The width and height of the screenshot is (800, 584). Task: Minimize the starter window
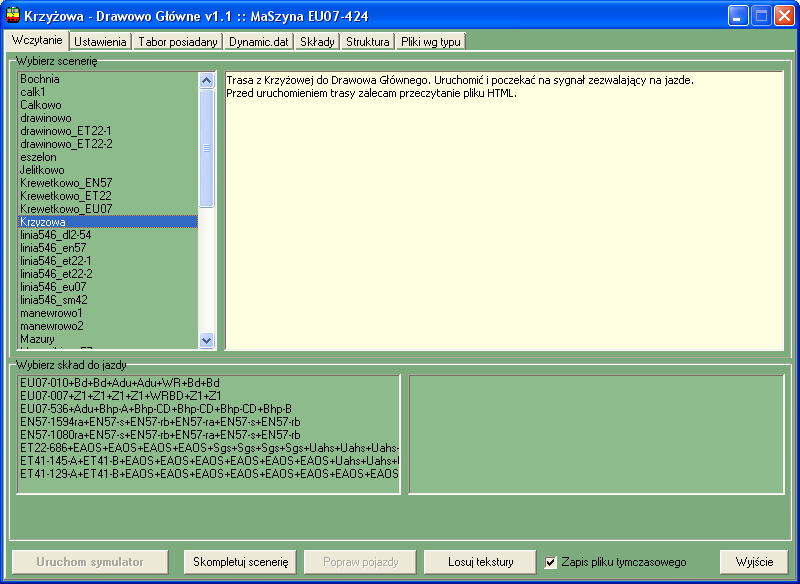click(x=738, y=15)
